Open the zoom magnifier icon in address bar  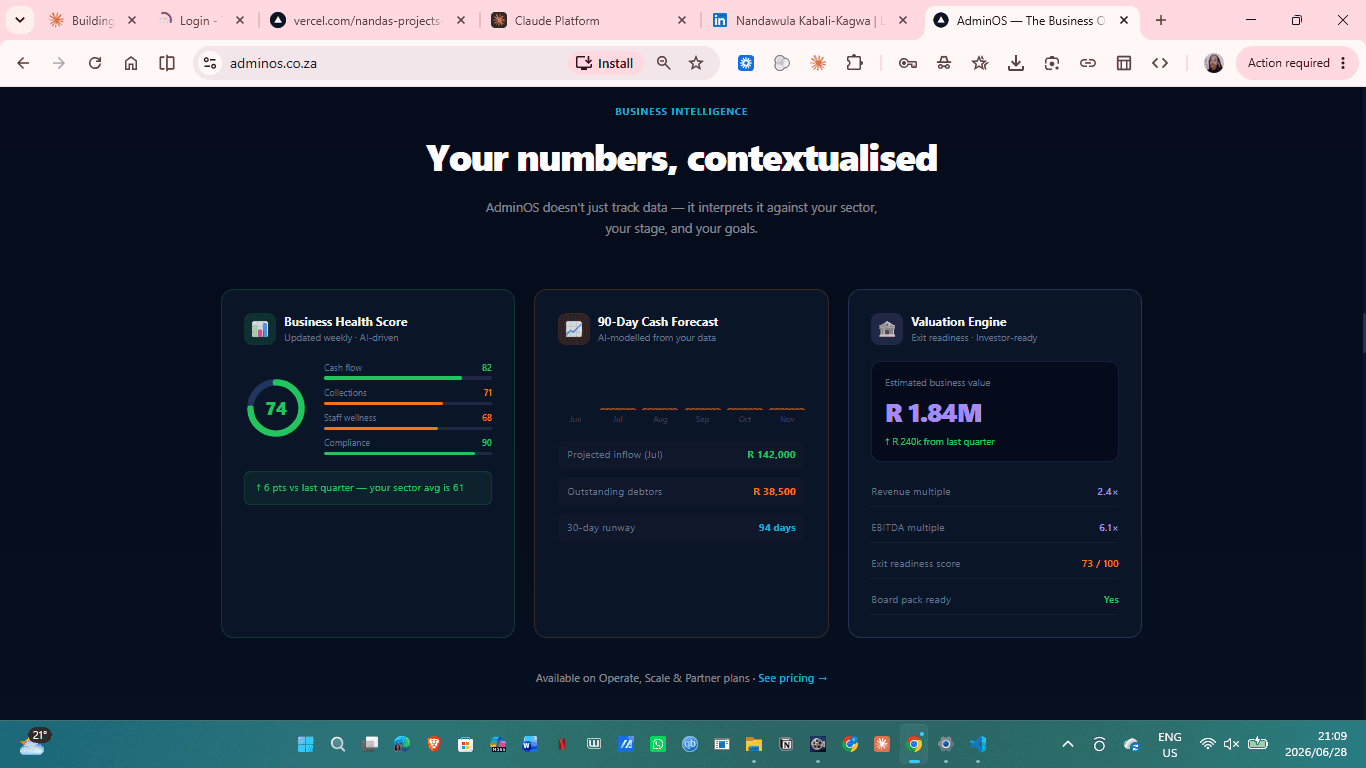[x=664, y=63]
